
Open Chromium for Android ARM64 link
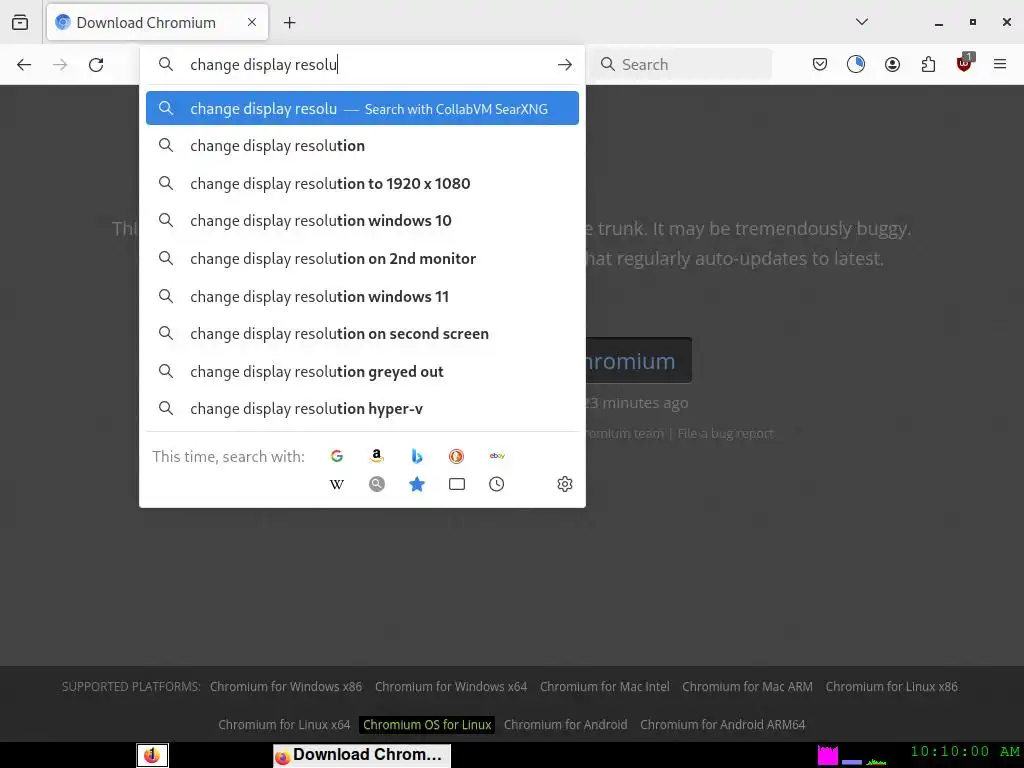(x=722, y=724)
